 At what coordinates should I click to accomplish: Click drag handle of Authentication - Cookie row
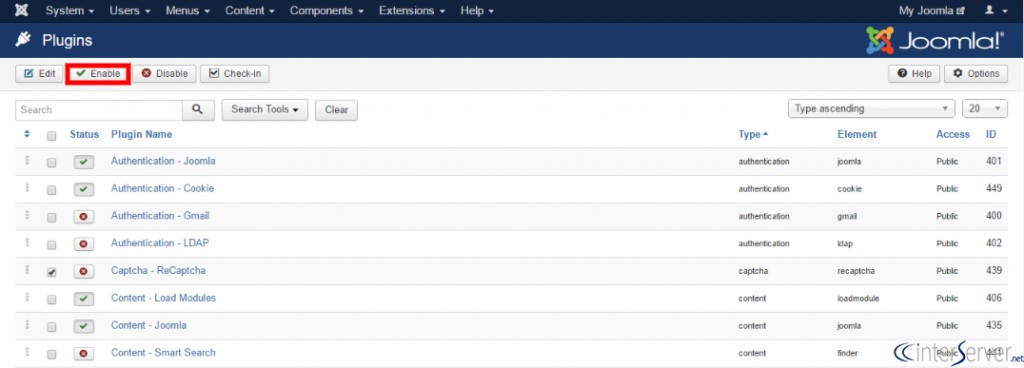(x=27, y=188)
